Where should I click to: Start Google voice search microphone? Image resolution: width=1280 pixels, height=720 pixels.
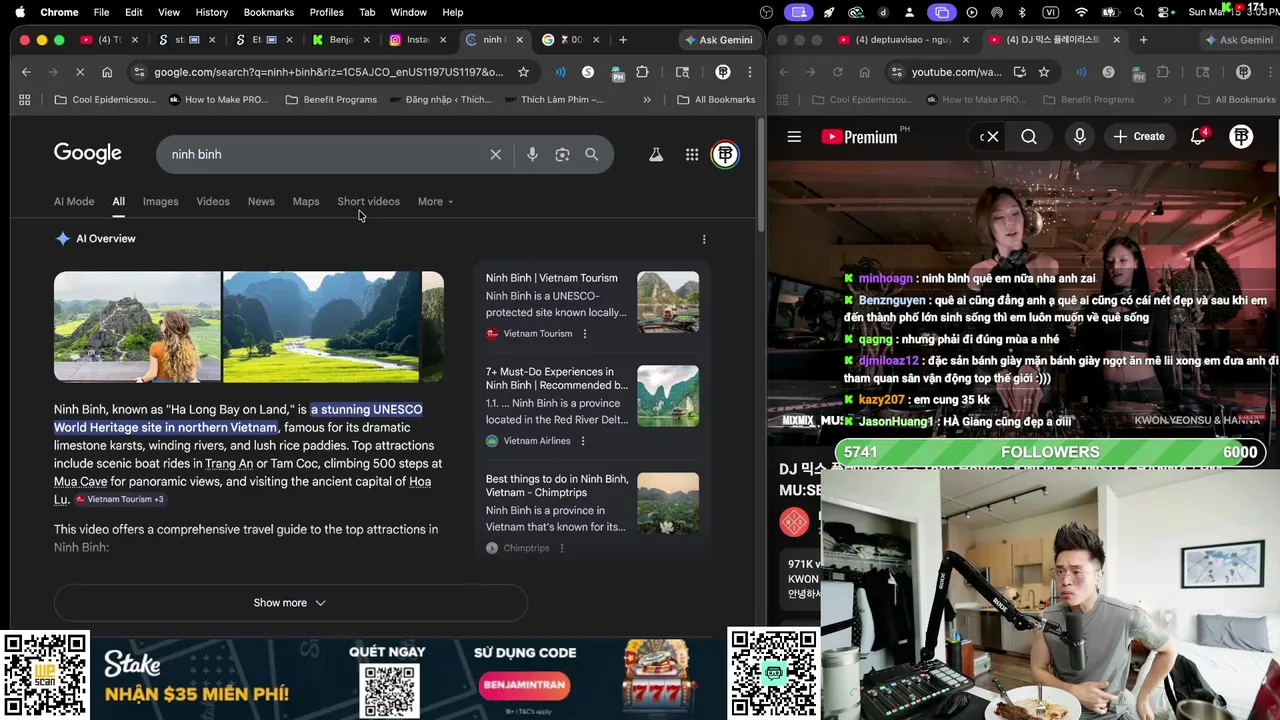(x=532, y=154)
